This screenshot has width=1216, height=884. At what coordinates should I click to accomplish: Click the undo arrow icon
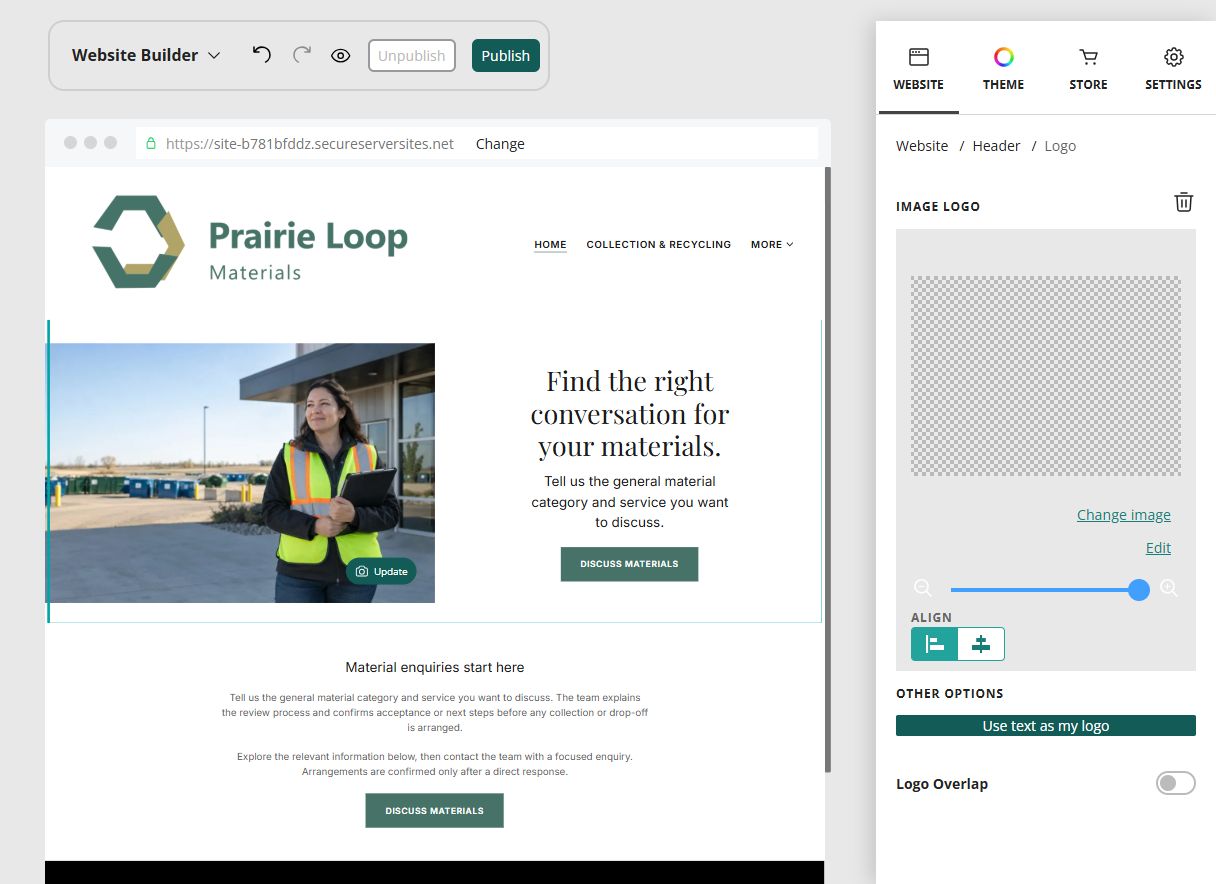(262, 55)
